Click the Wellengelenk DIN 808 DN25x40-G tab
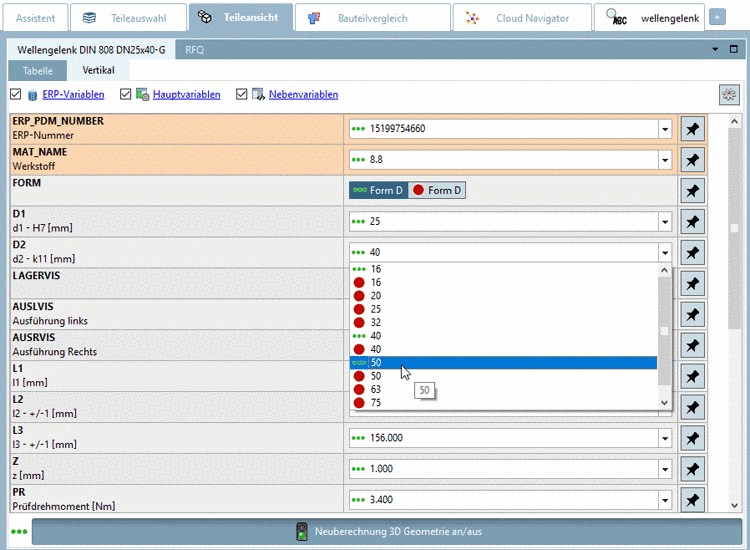Viewport: 750px width, 550px height. (x=91, y=50)
